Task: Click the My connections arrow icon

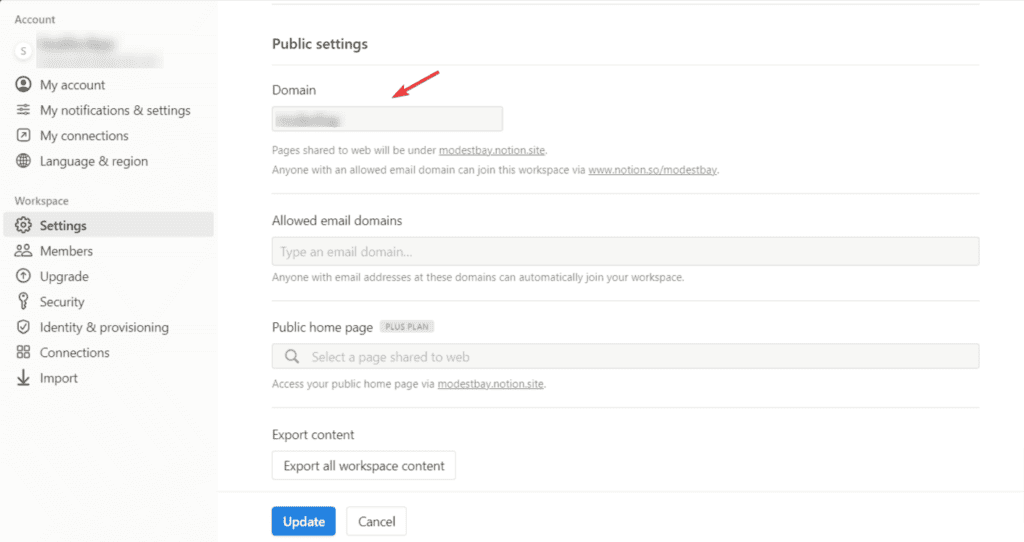Action: 23,136
